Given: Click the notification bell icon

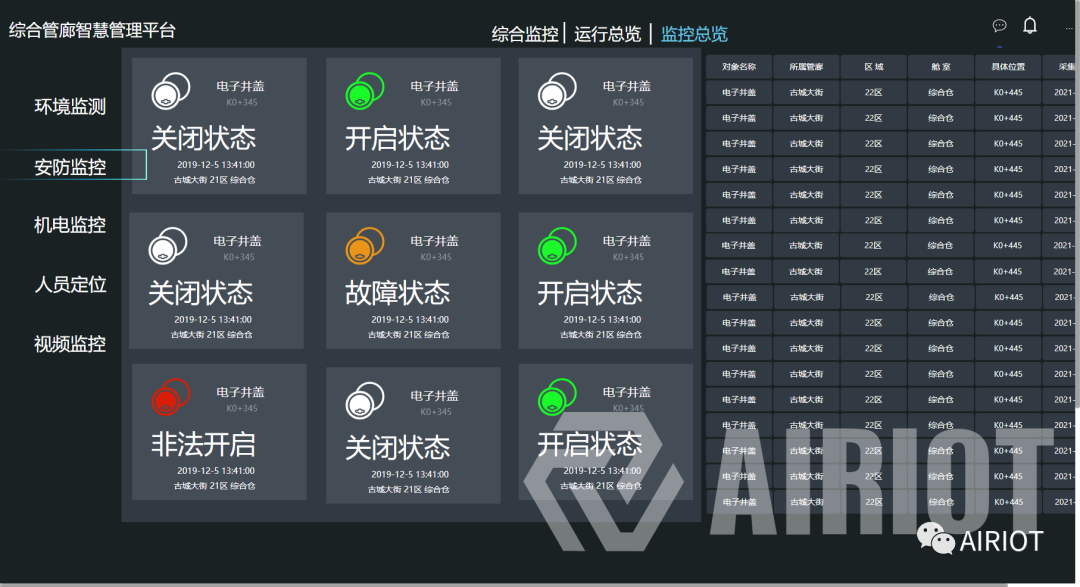Looking at the screenshot, I should pyautogui.click(x=1030, y=25).
